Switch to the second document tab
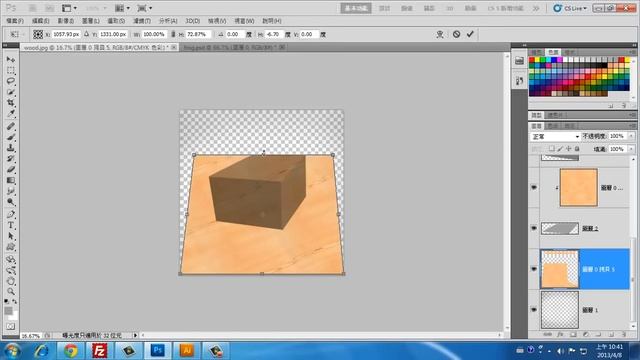Screen dimensions: 640x360 point(235,48)
